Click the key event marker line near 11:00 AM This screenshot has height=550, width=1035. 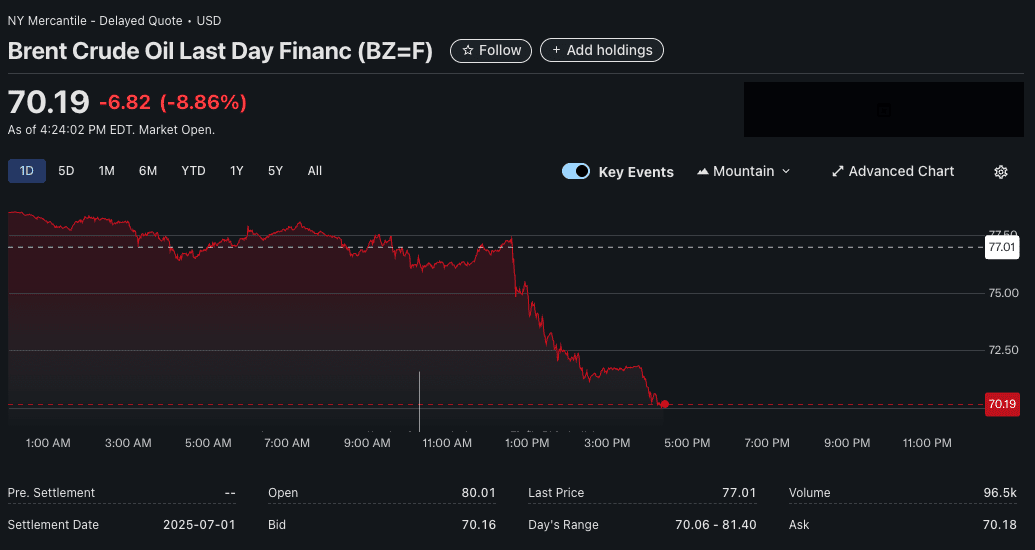[x=419, y=400]
